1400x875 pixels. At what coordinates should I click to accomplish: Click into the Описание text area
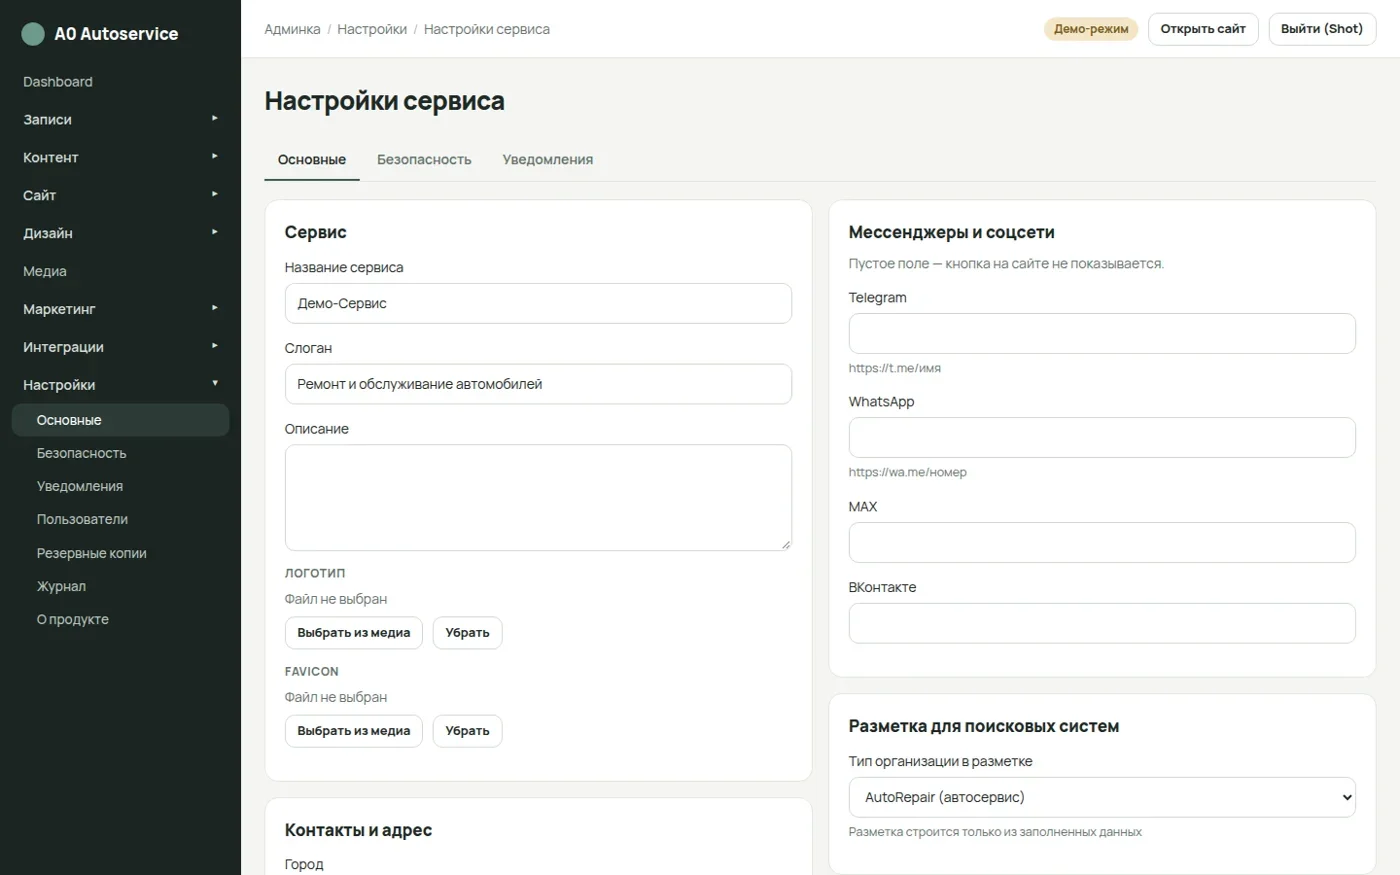[x=538, y=498]
